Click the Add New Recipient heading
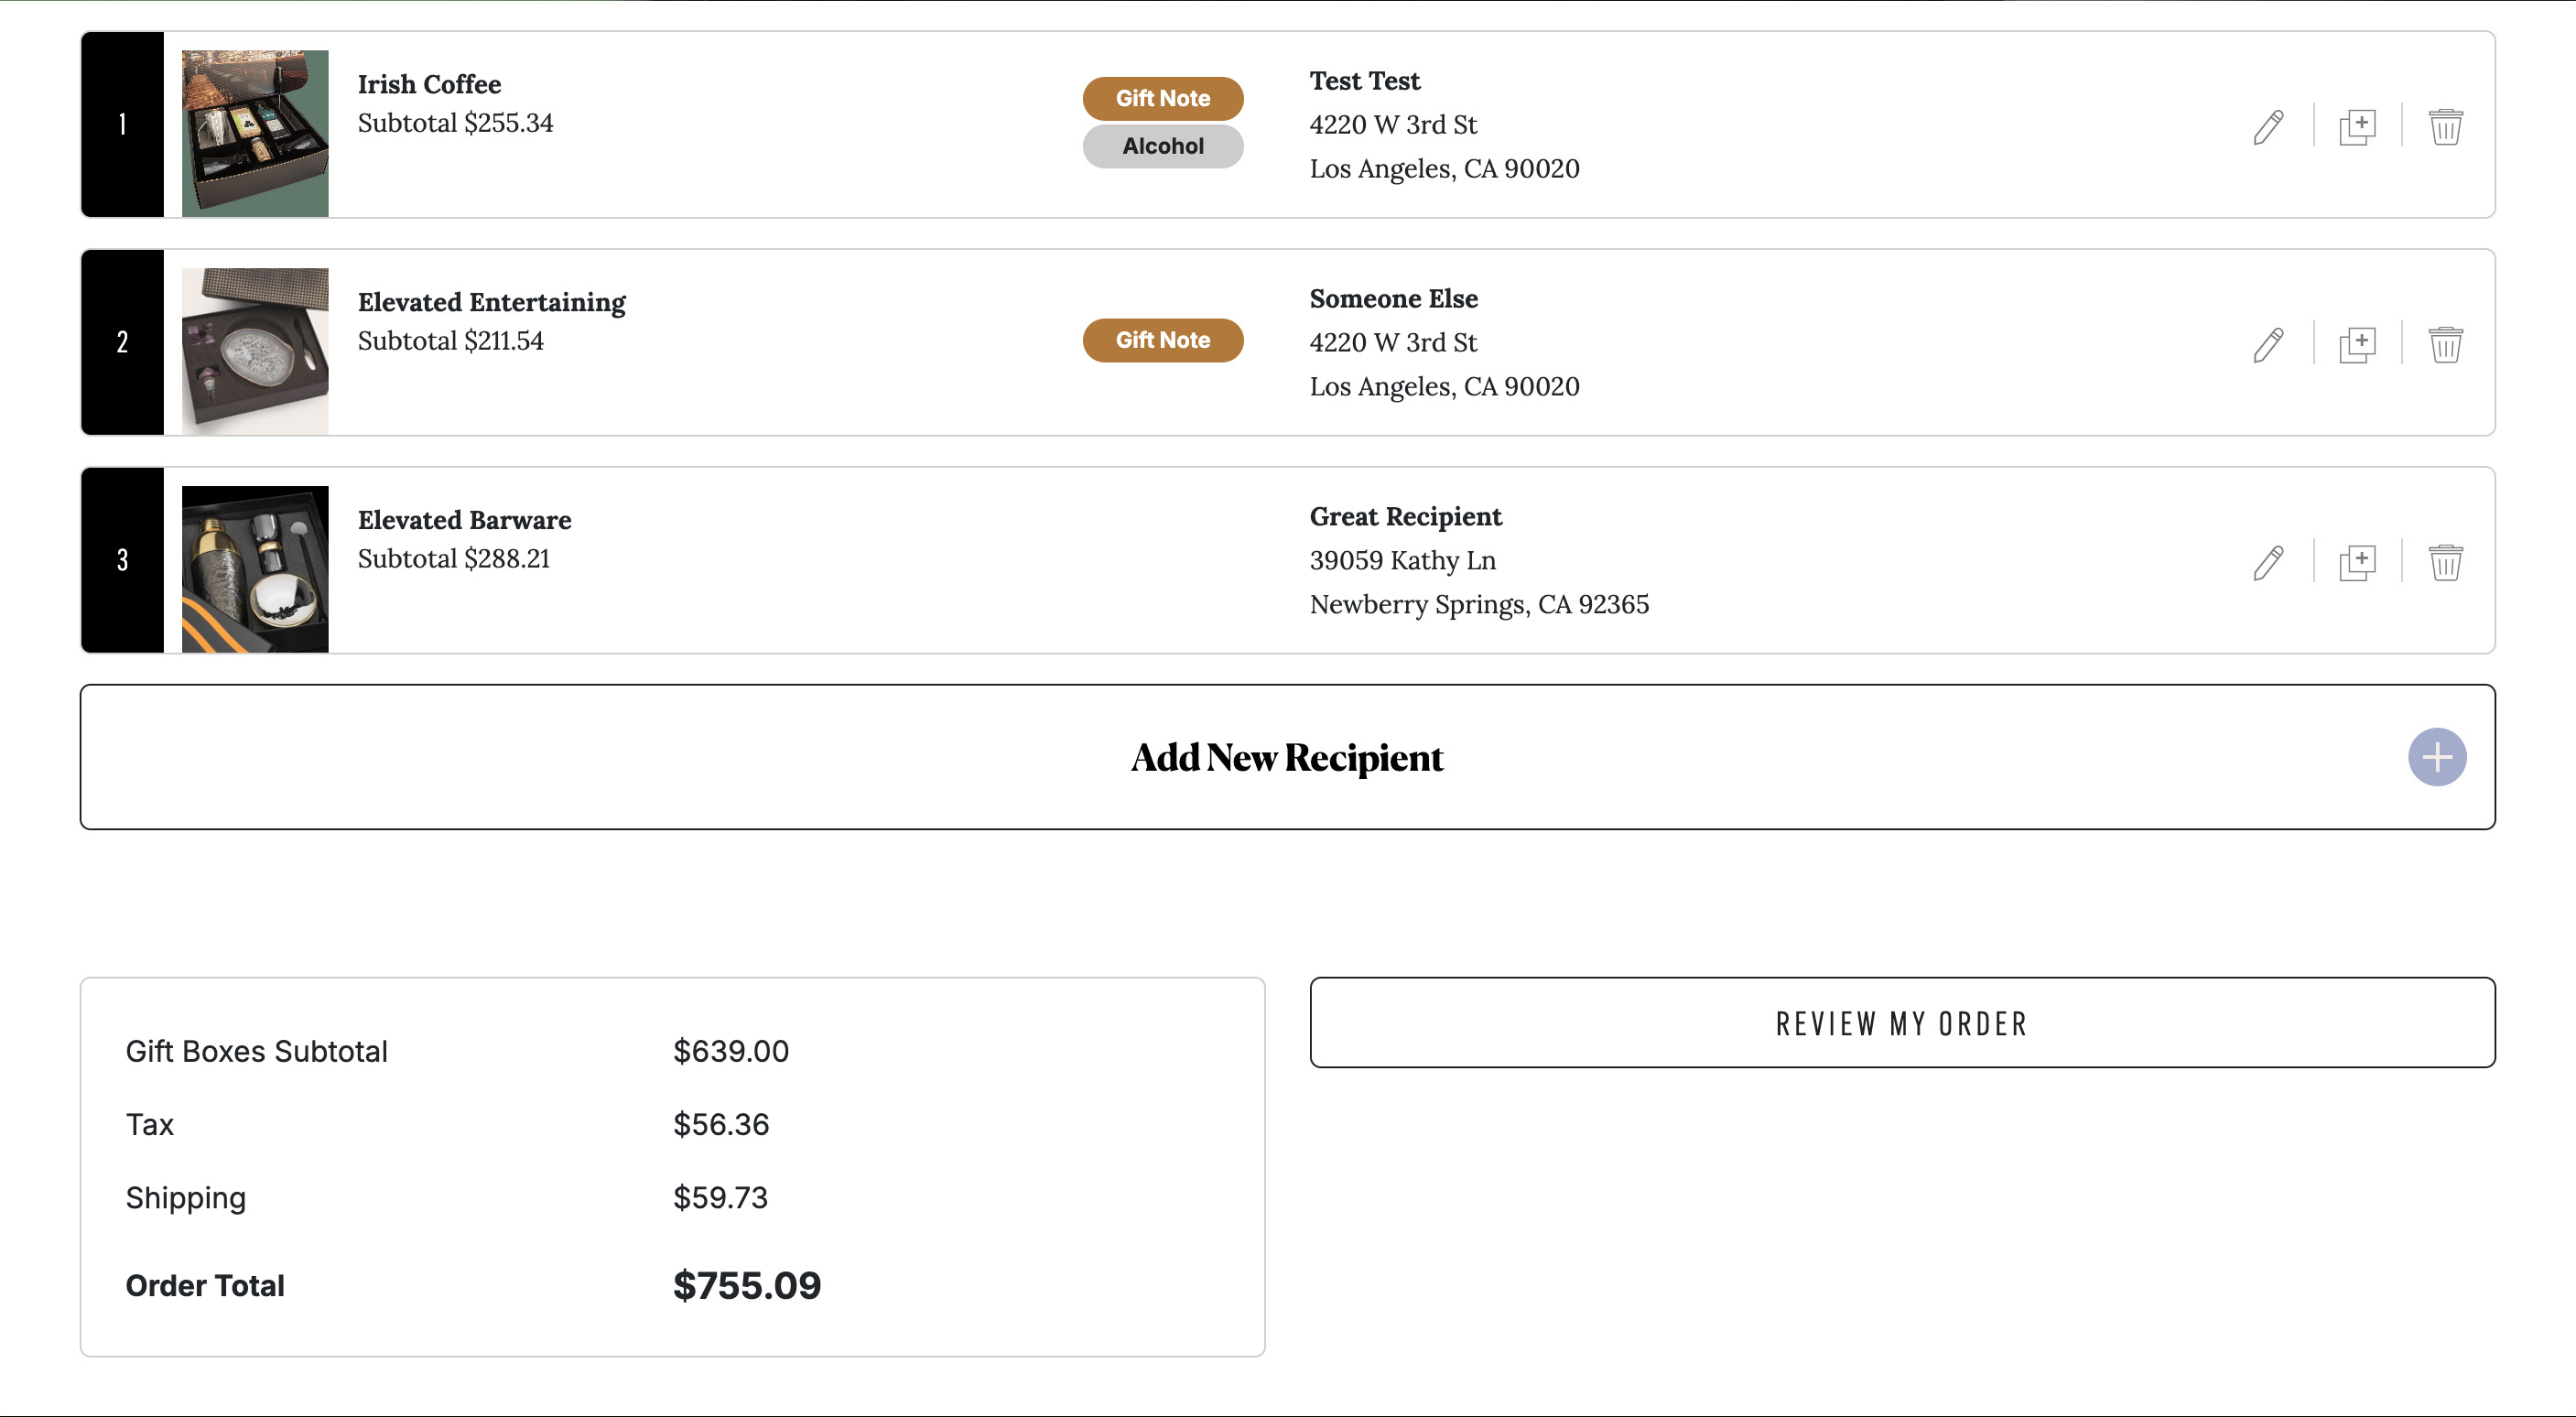Screen dimensions: 2576x1417 click(x=1286, y=758)
